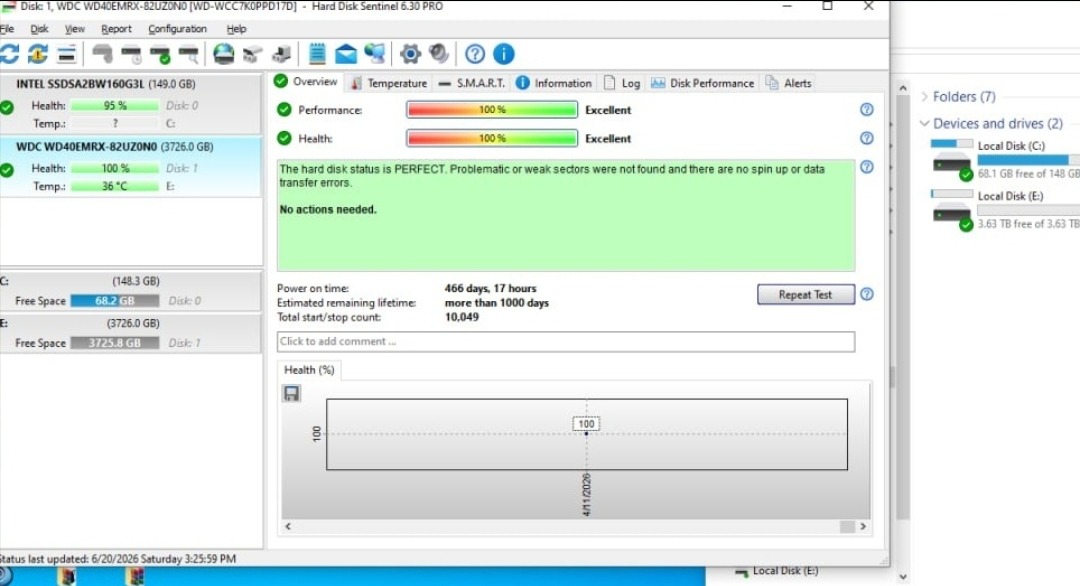Click the E: Free Space bar showing 3725.8 GB
Viewport: 1080px width, 586px height.
coord(115,343)
